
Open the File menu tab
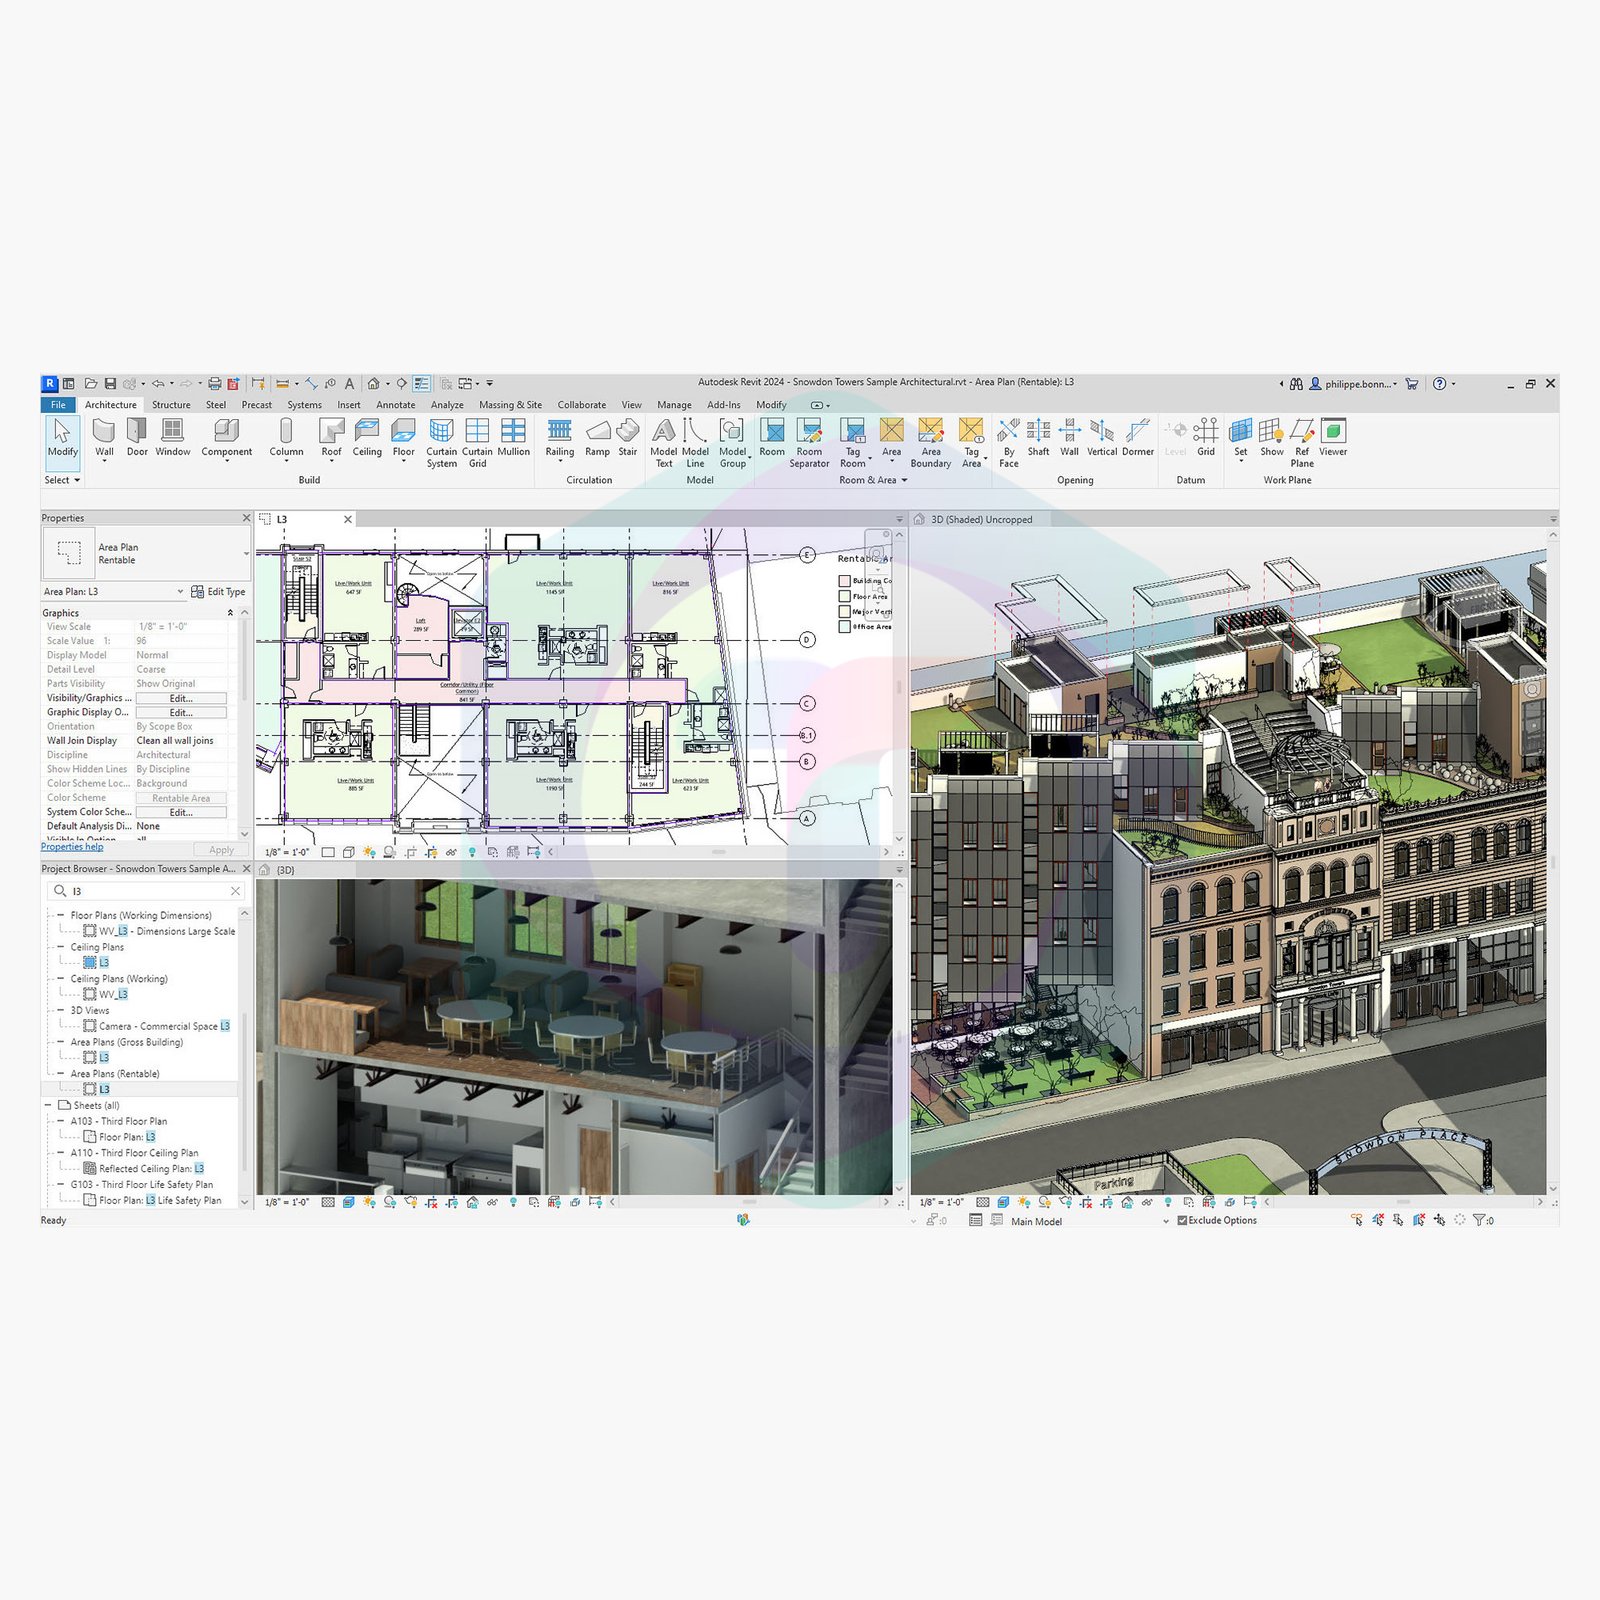(x=58, y=405)
